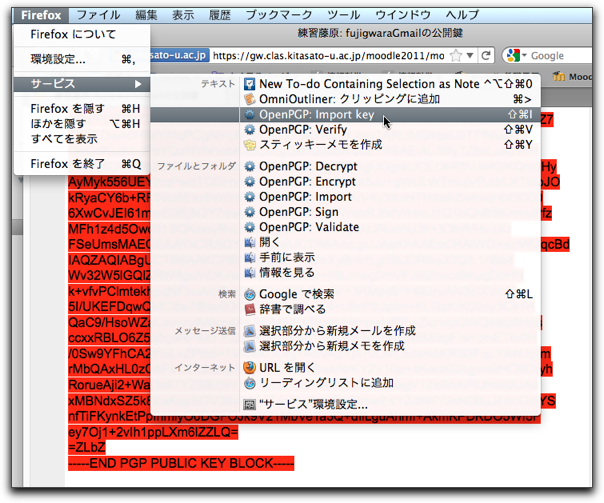This screenshot has width=604, height=503.
Task: Open 履歴 menu
Action: (x=220, y=15)
